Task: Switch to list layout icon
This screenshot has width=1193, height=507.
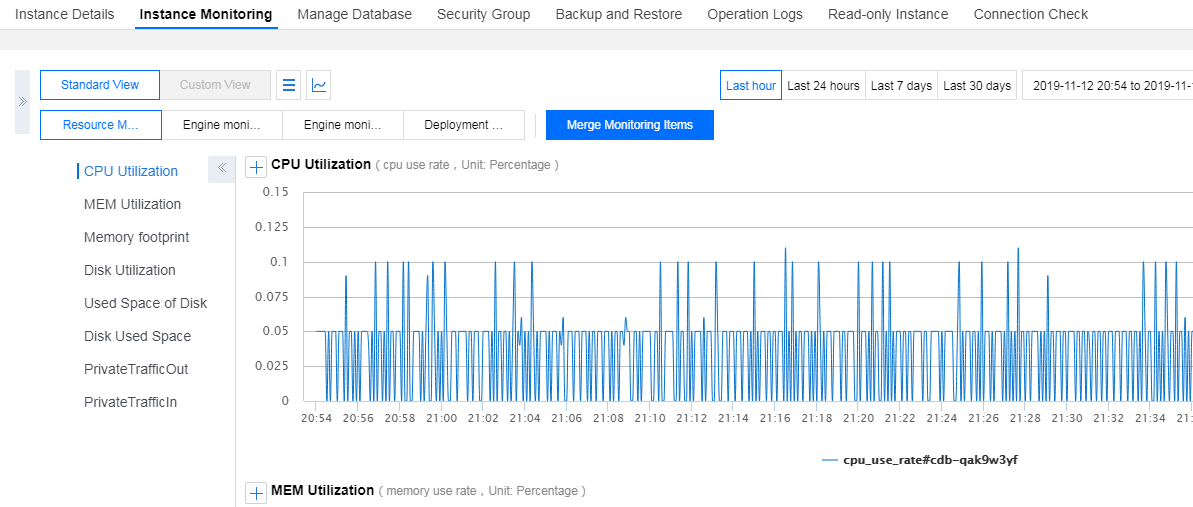Action: pos(289,85)
